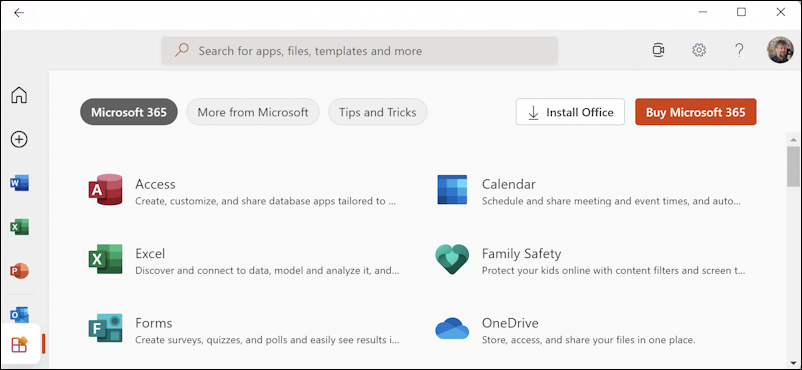Click the OneDrive cloud icon
802x370 pixels.
452,329
